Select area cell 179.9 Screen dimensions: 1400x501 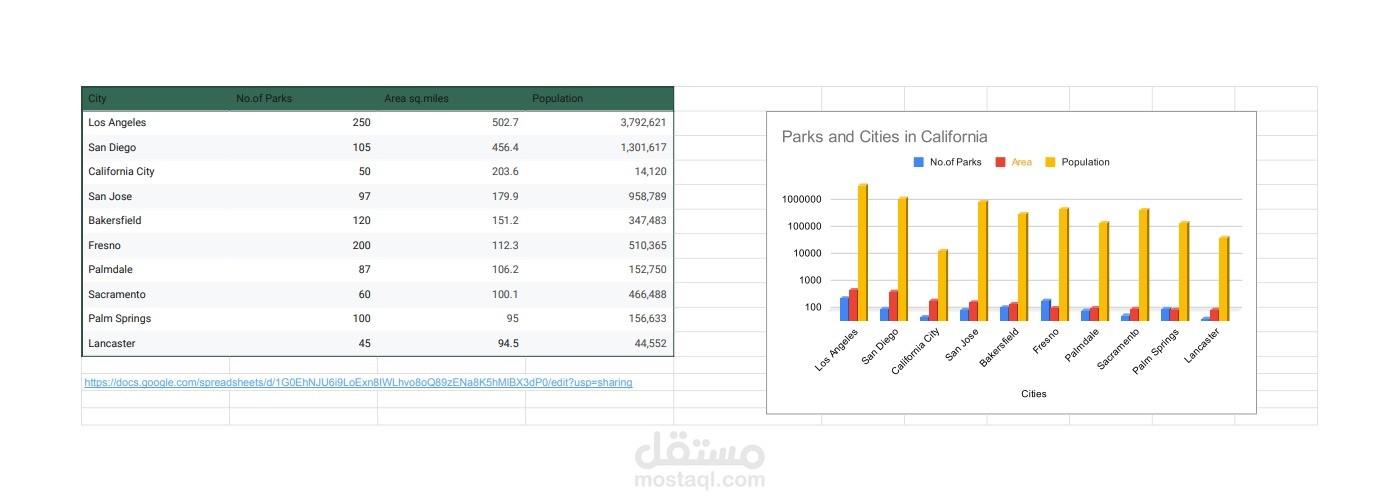(505, 196)
